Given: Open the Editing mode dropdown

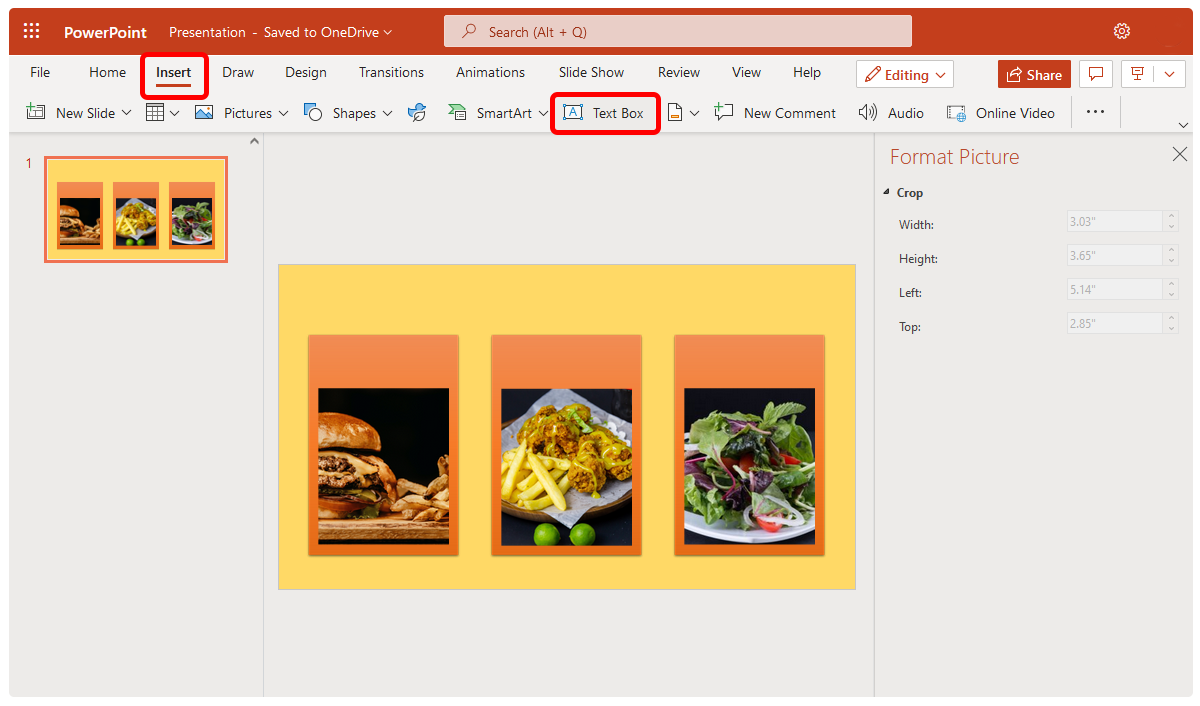Looking at the screenshot, I should point(904,73).
